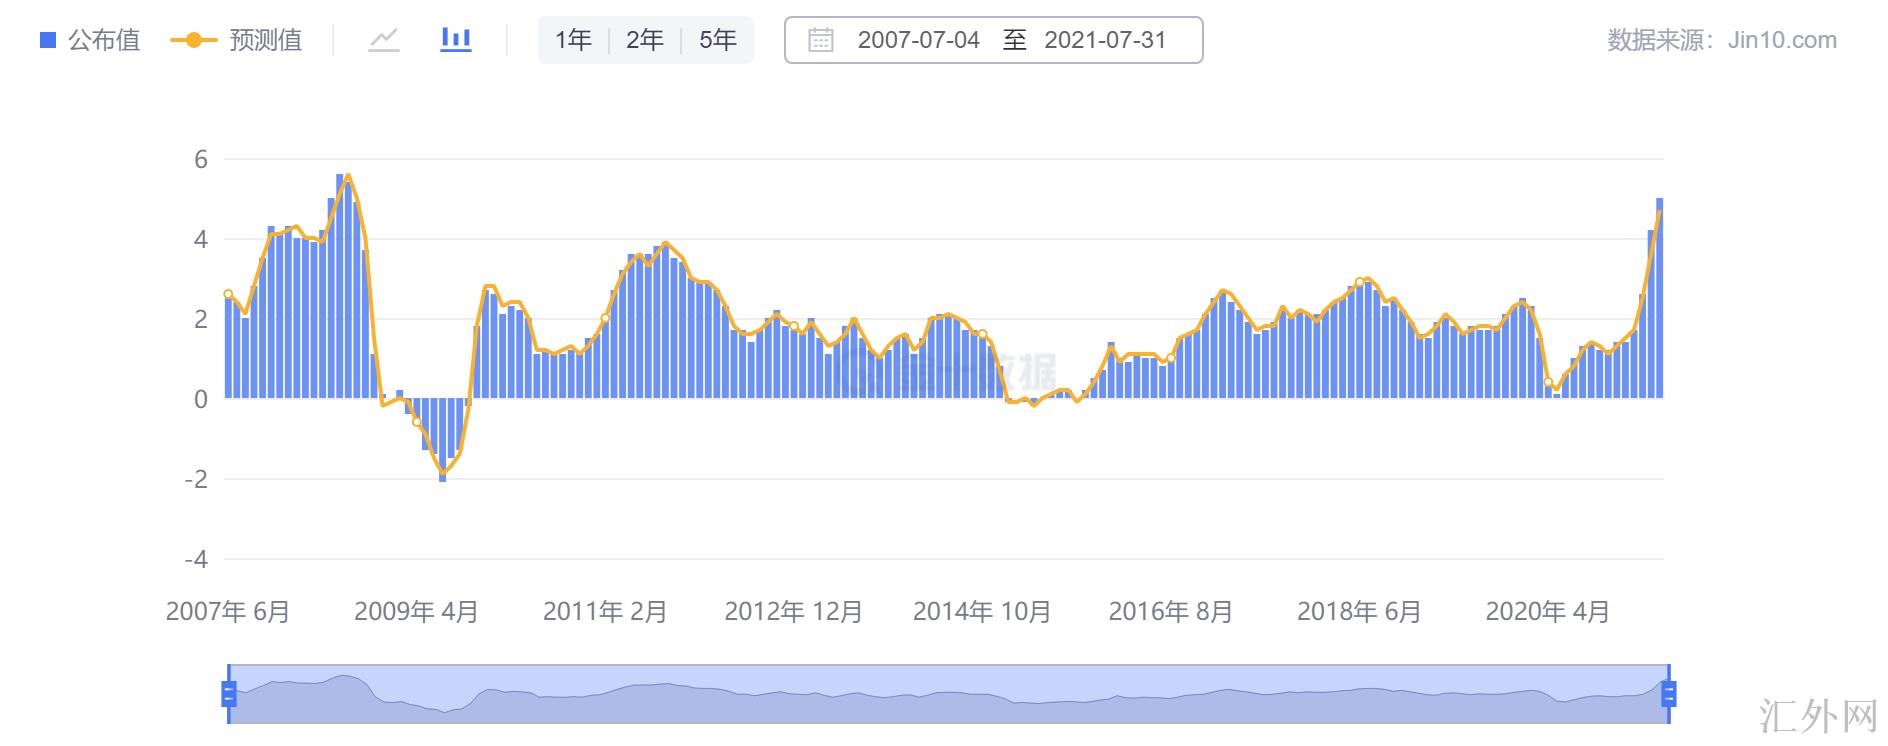Switch to line chart view icon

tap(384, 40)
